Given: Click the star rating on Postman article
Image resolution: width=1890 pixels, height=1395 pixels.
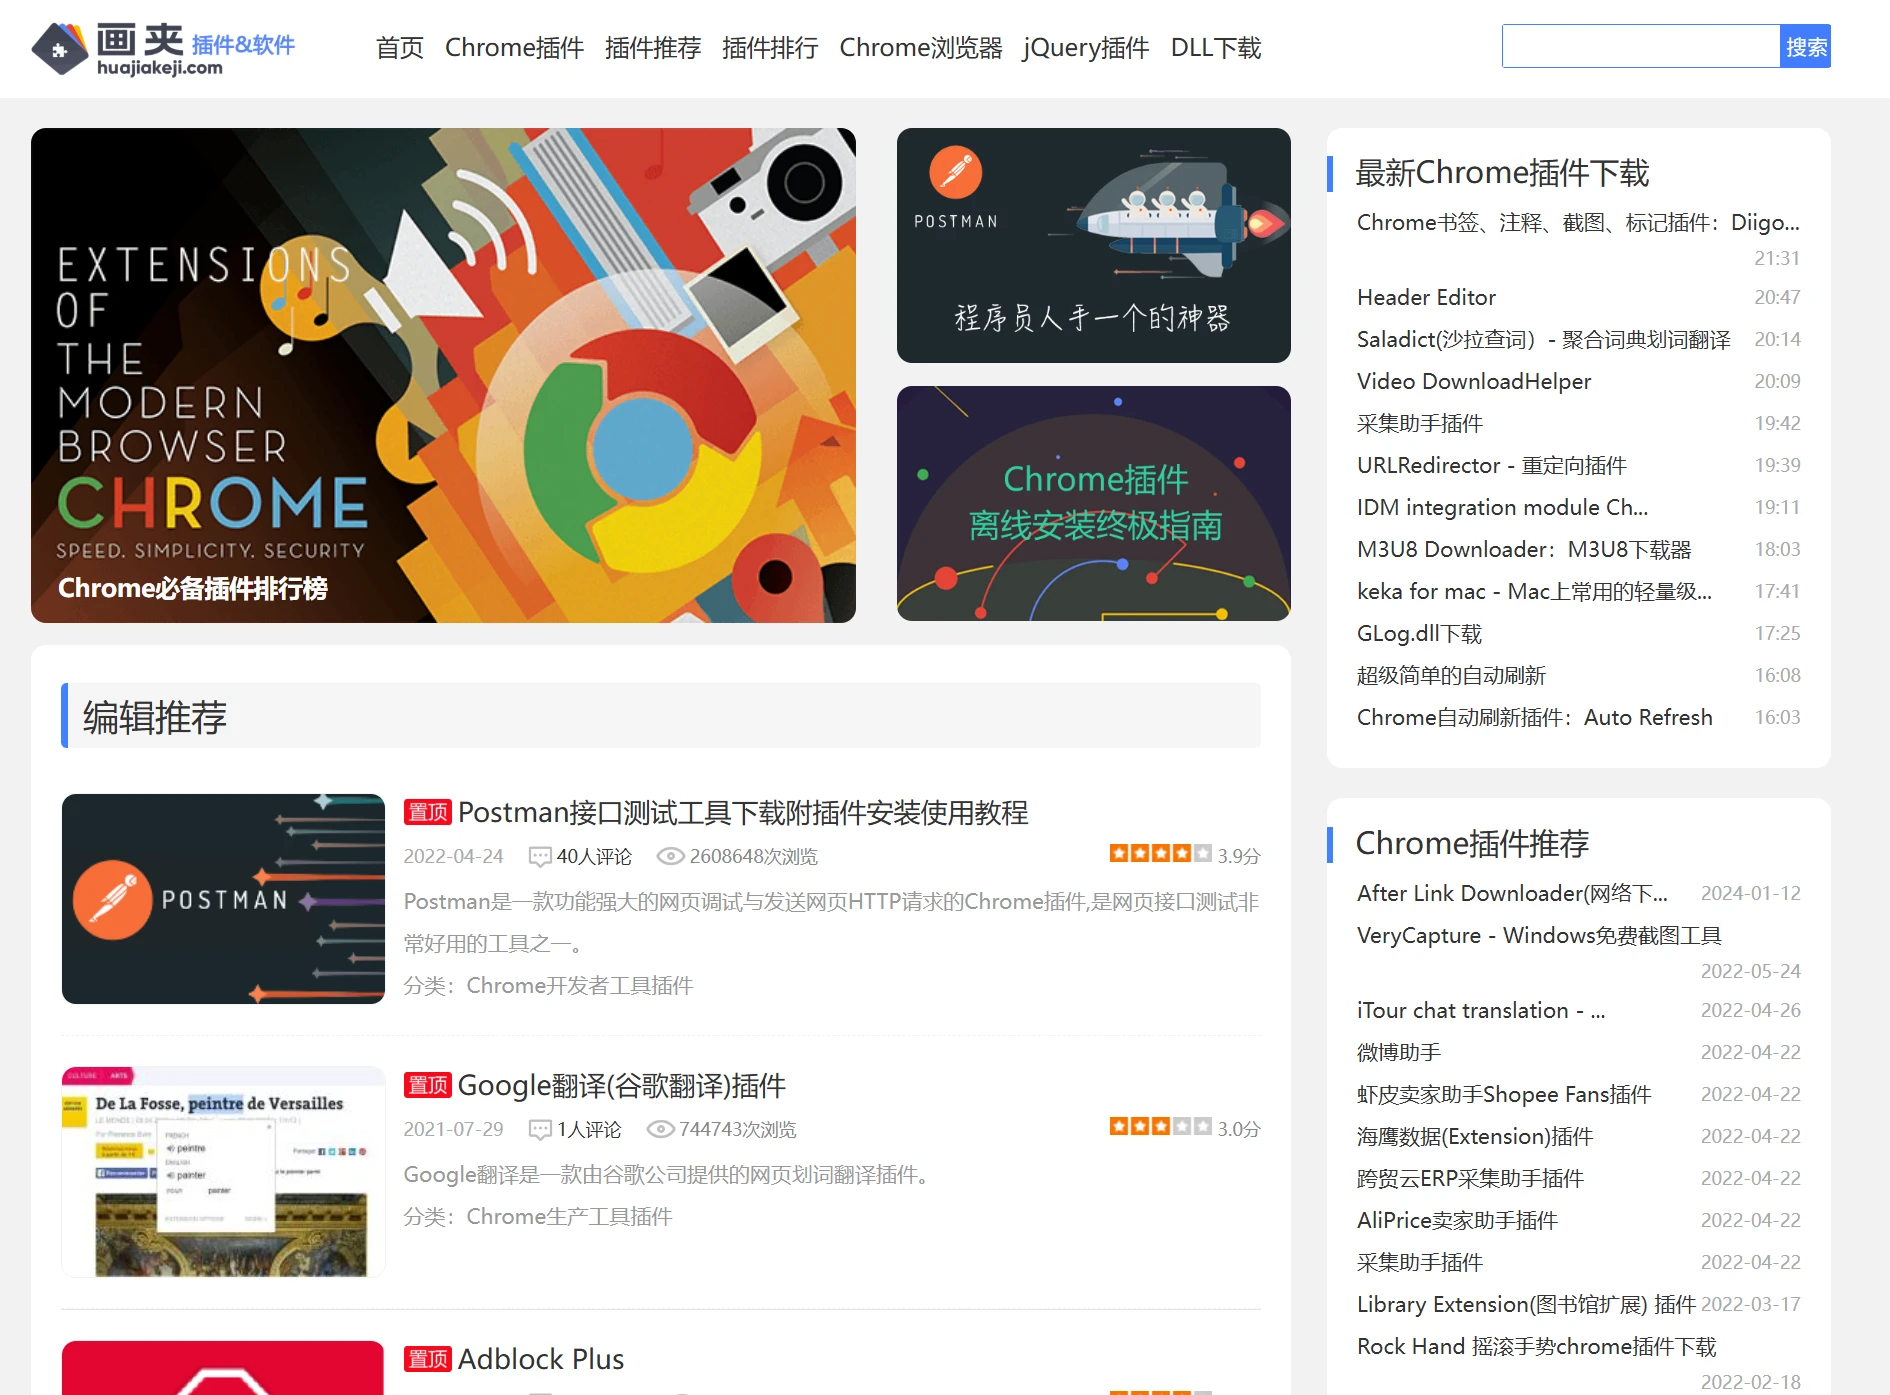Looking at the screenshot, I should point(1160,854).
